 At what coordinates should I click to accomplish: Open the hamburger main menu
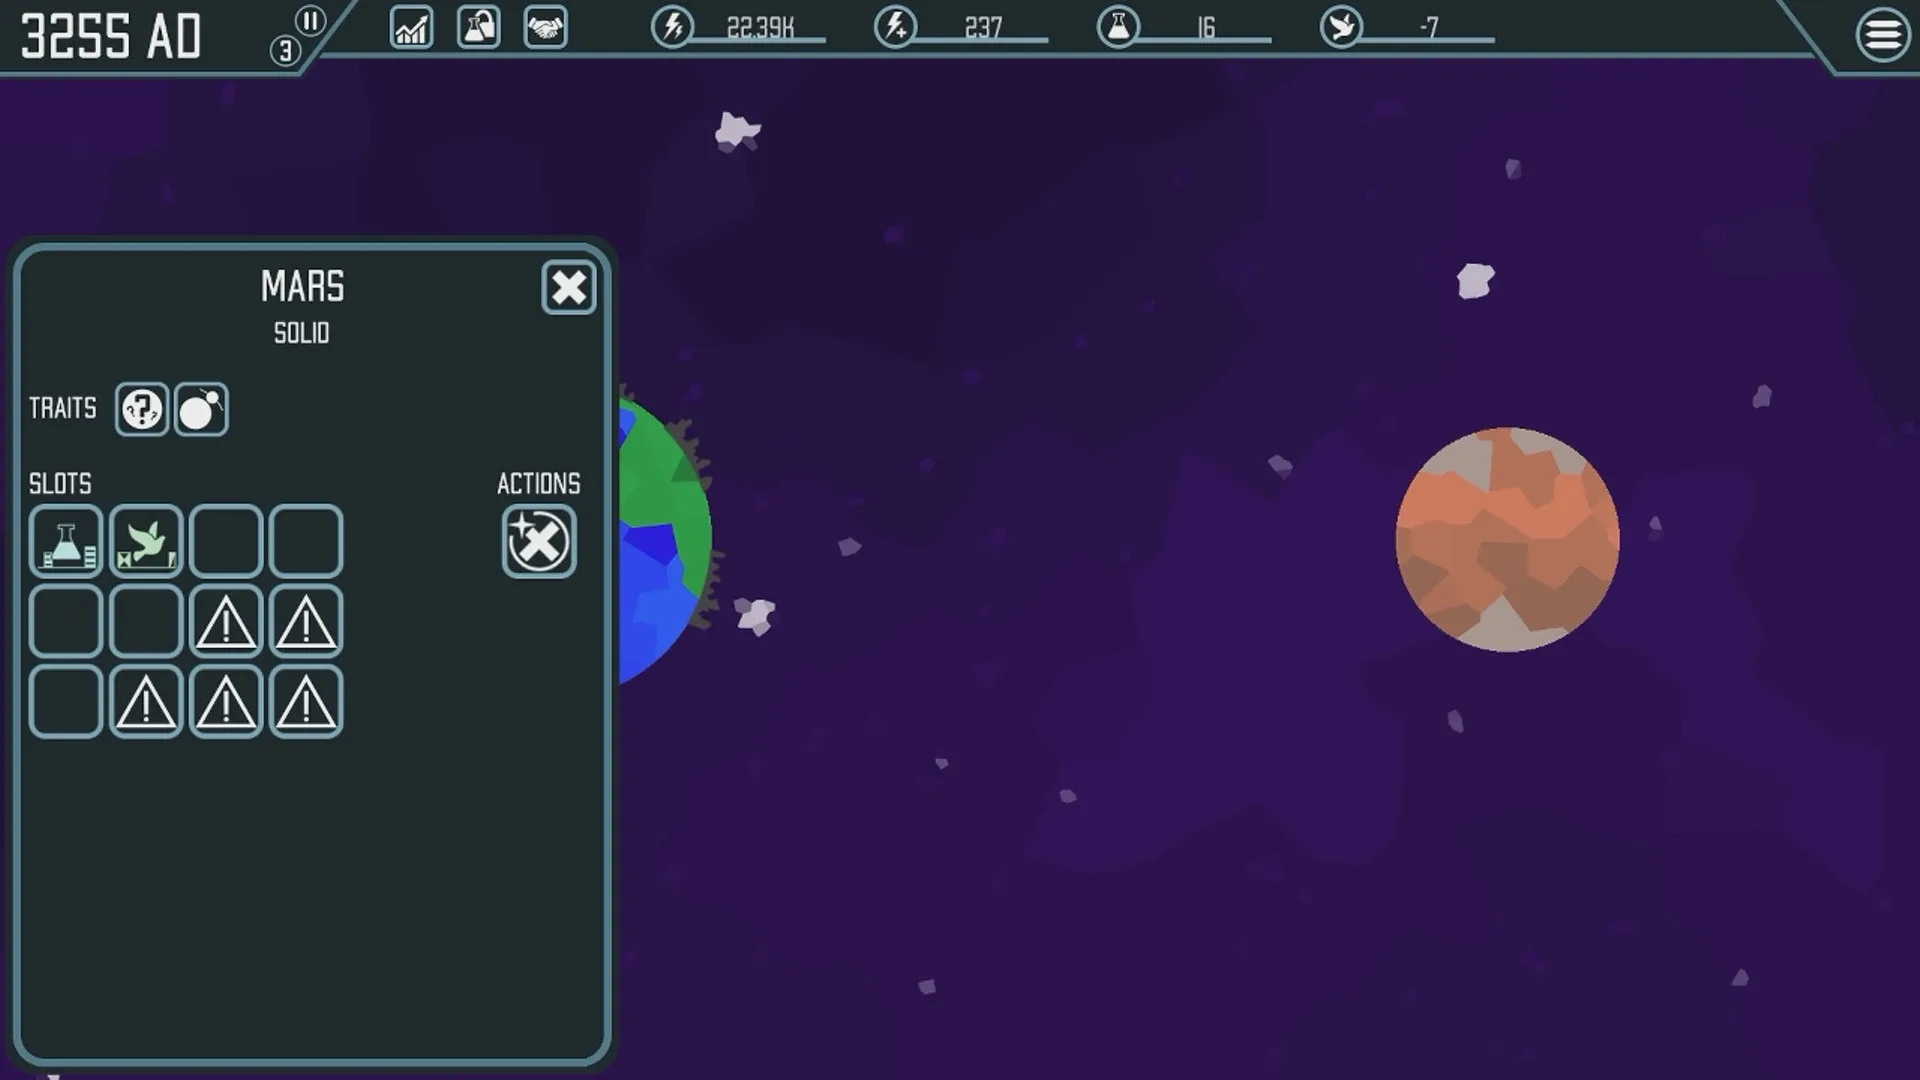[x=1882, y=36]
